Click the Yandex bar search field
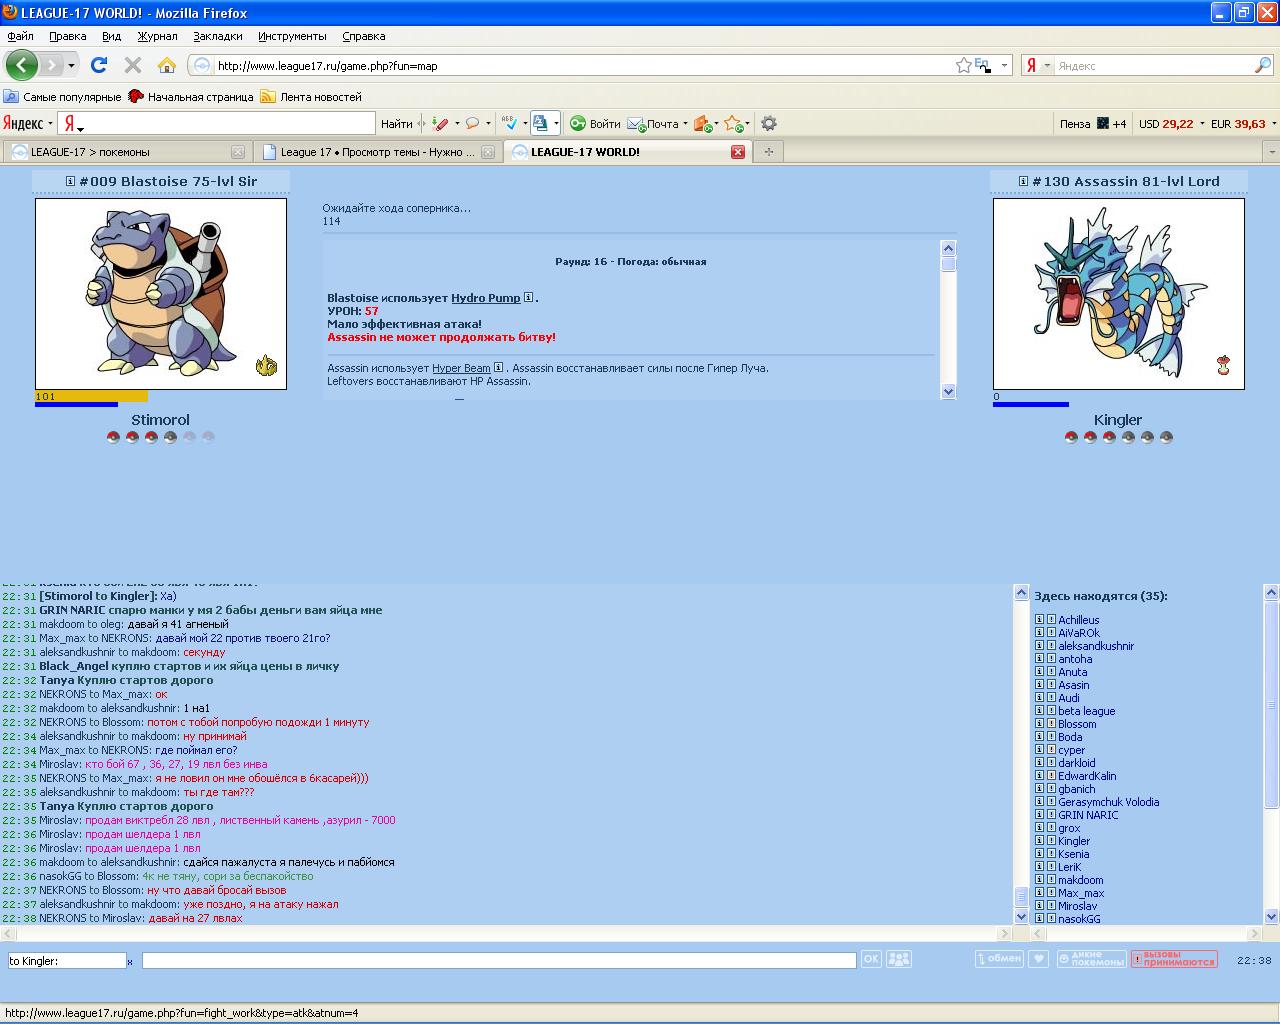Viewport: 1280px width, 1024px height. tap(227, 124)
